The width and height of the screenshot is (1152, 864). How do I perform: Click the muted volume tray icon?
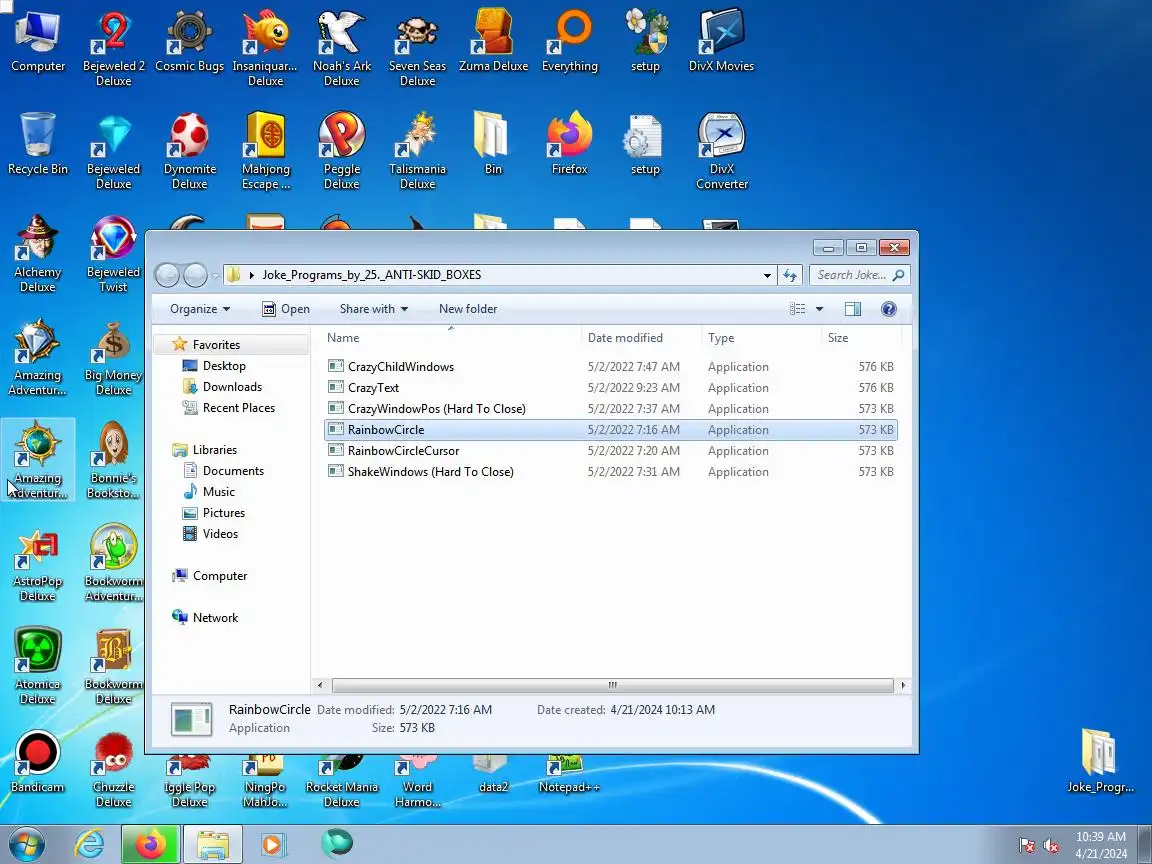pos(1051,846)
